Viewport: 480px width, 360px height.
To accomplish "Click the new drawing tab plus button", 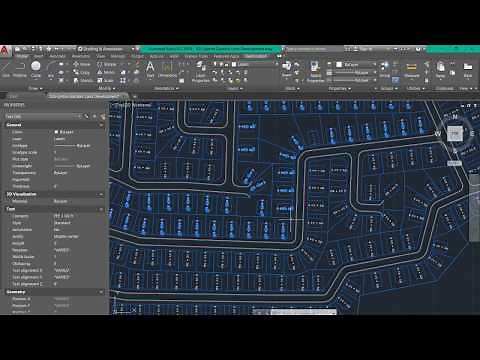I will 134,96.
